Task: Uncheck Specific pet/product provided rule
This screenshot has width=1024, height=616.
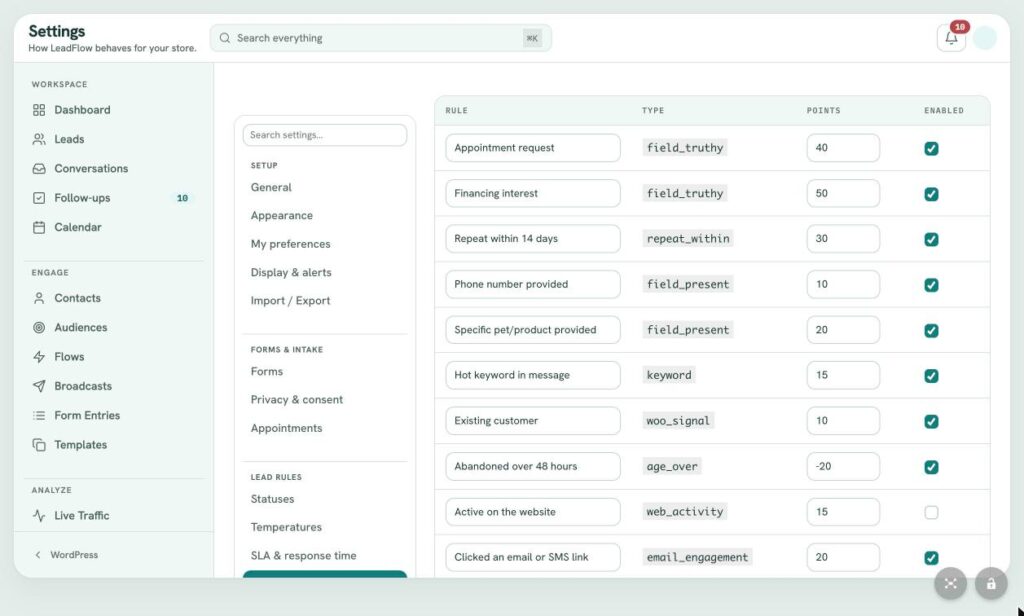Action: (931, 331)
